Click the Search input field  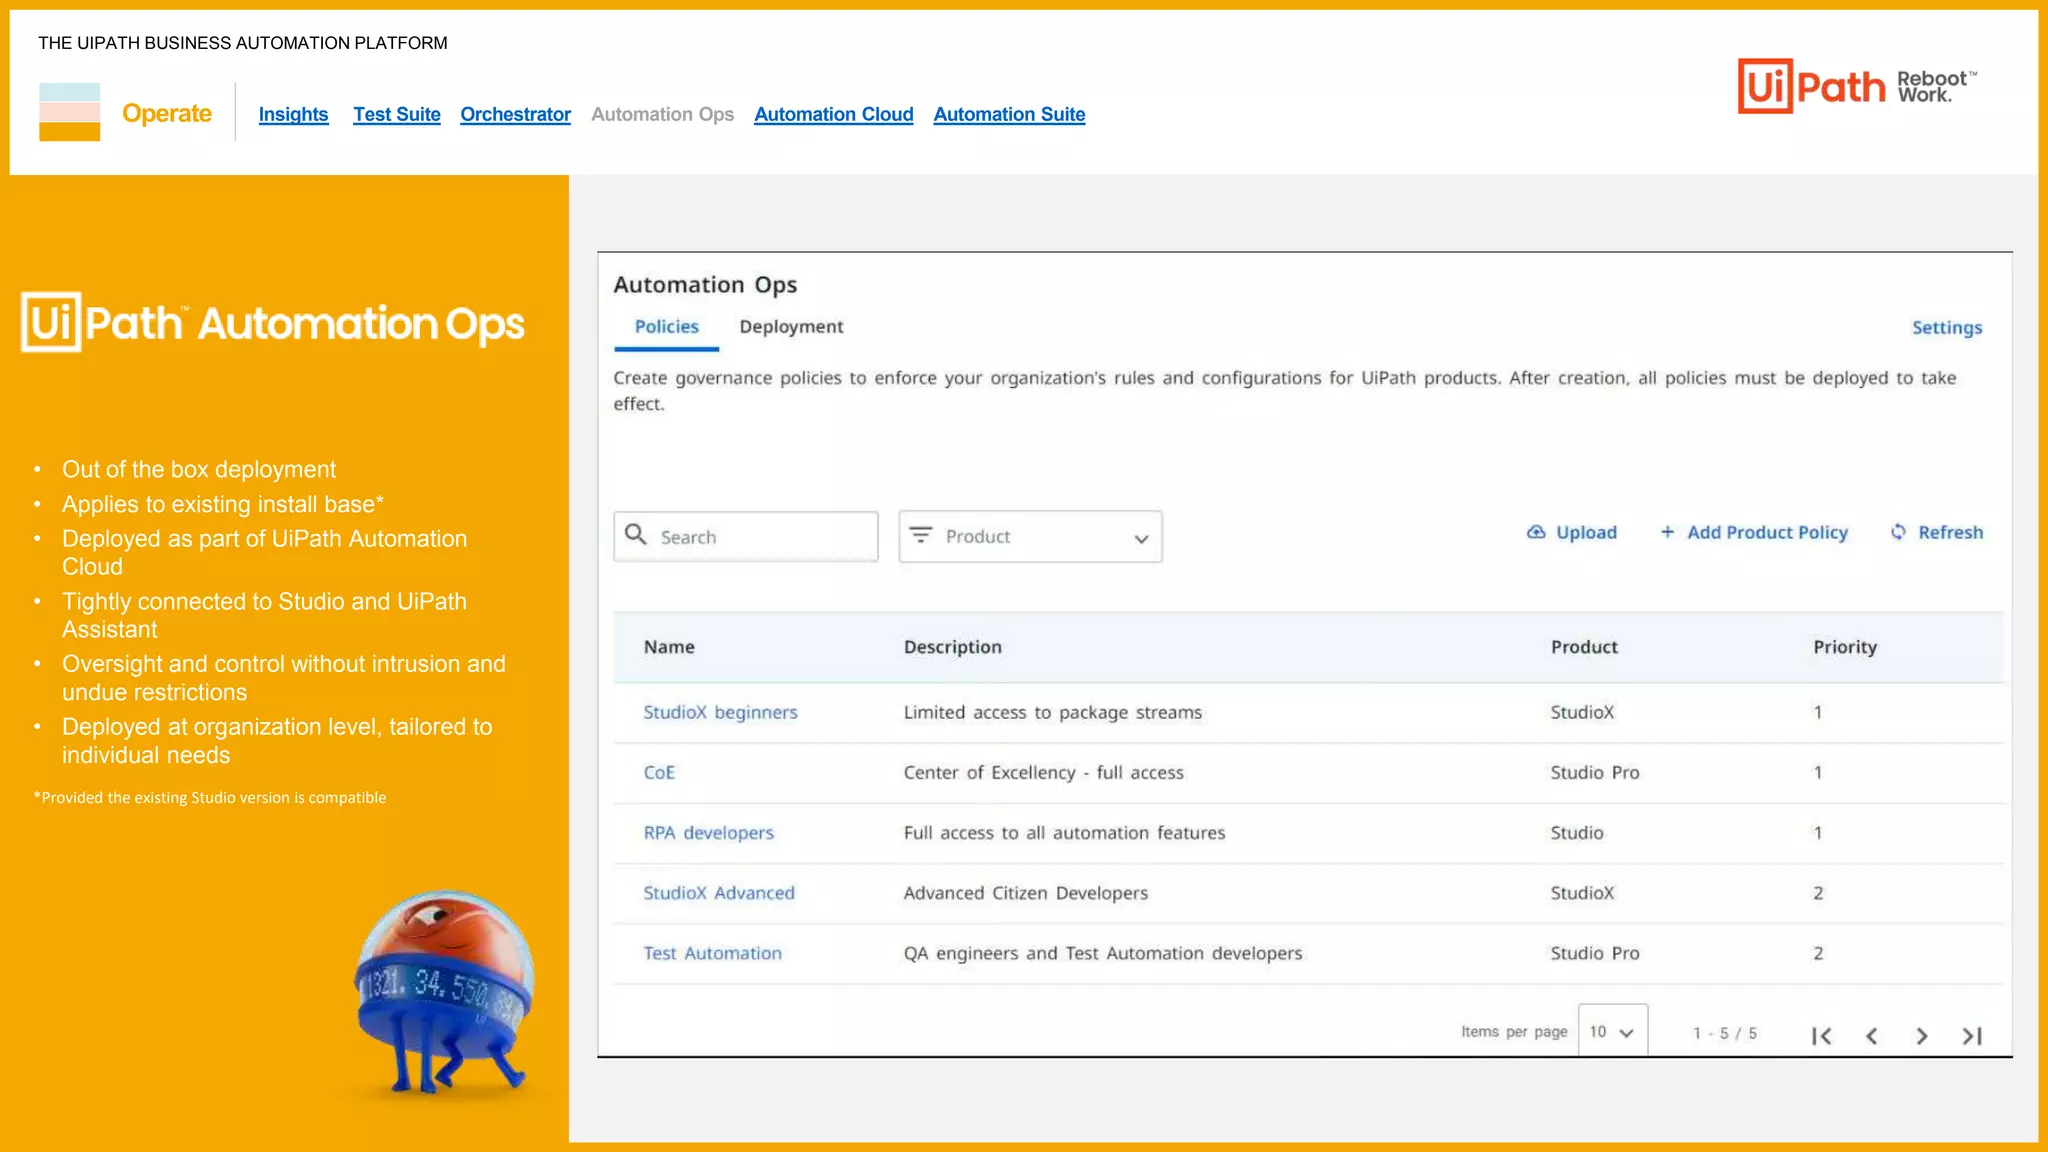click(760, 537)
